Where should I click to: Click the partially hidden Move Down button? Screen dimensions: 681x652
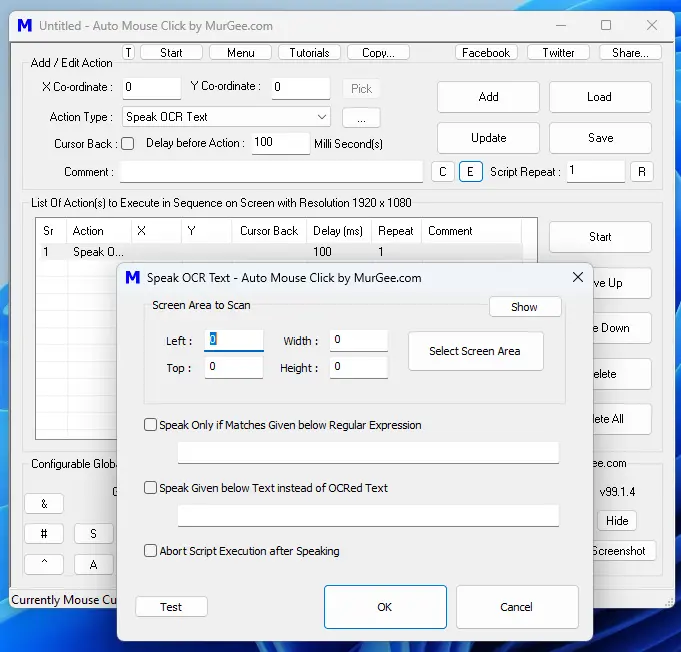click(x=621, y=328)
